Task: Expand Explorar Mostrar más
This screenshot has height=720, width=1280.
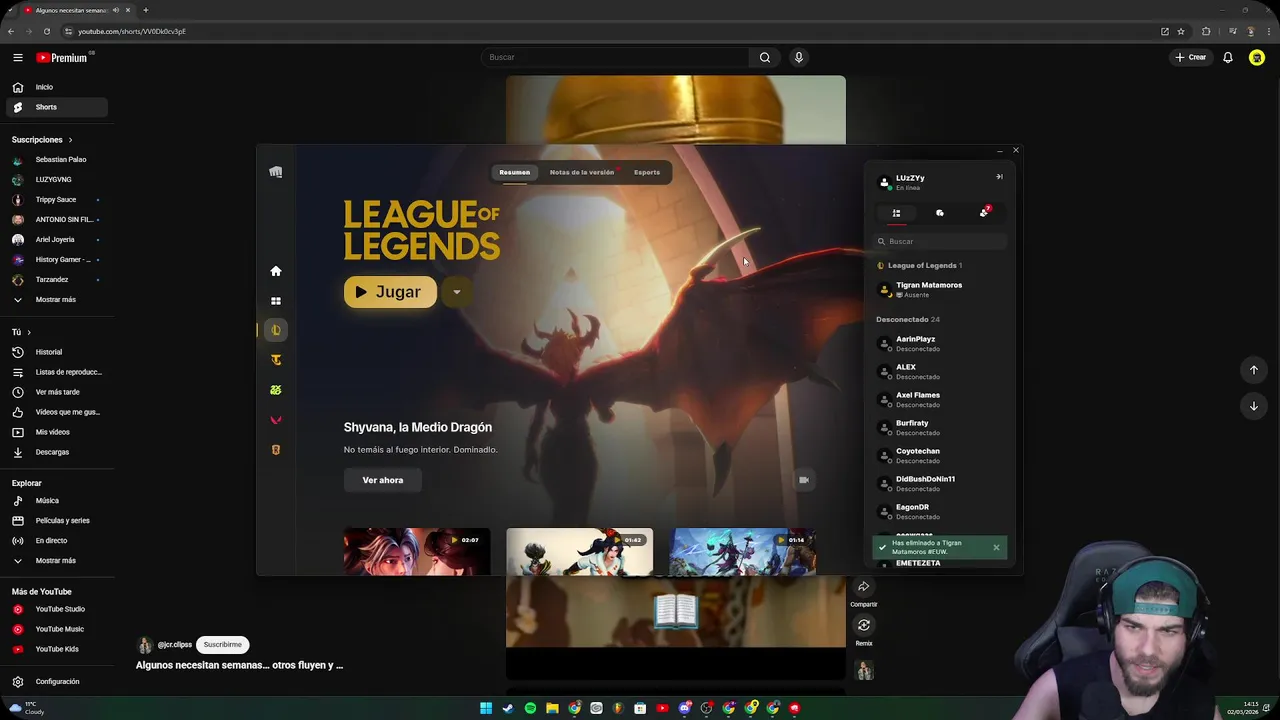Action: (x=56, y=561)
